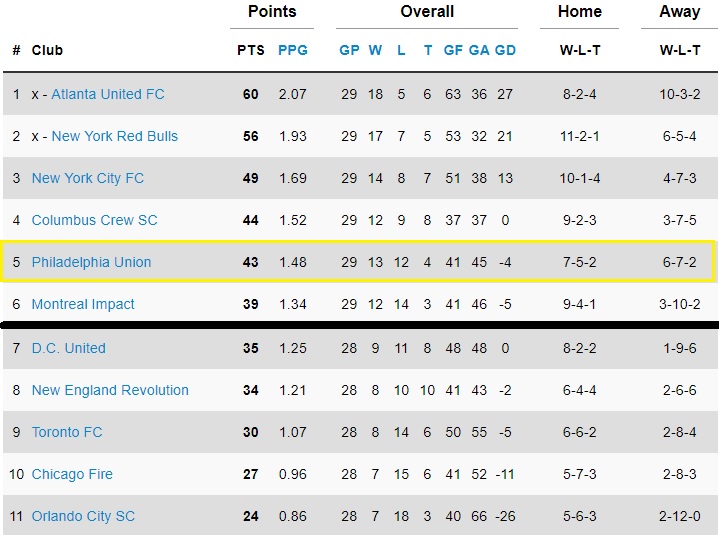Sort standings by L column header

(x=401, y=50)
